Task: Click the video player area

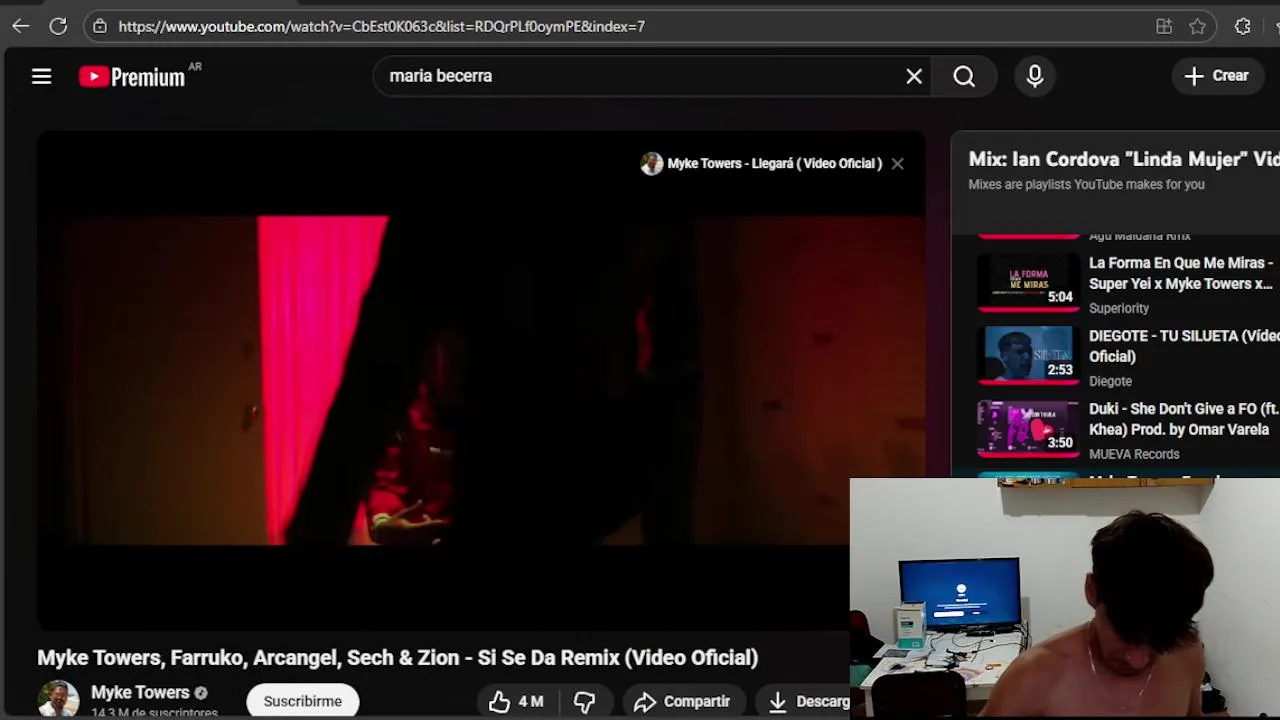Action: [x=481, y=380]
